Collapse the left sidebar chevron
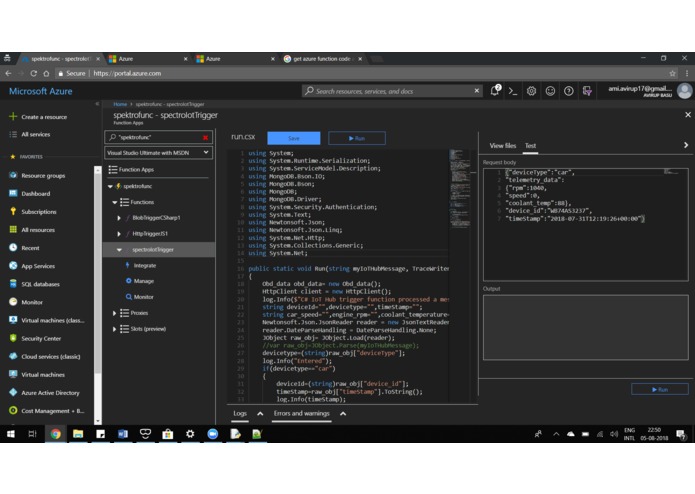The image size is (695, 494). coord(97,104)
